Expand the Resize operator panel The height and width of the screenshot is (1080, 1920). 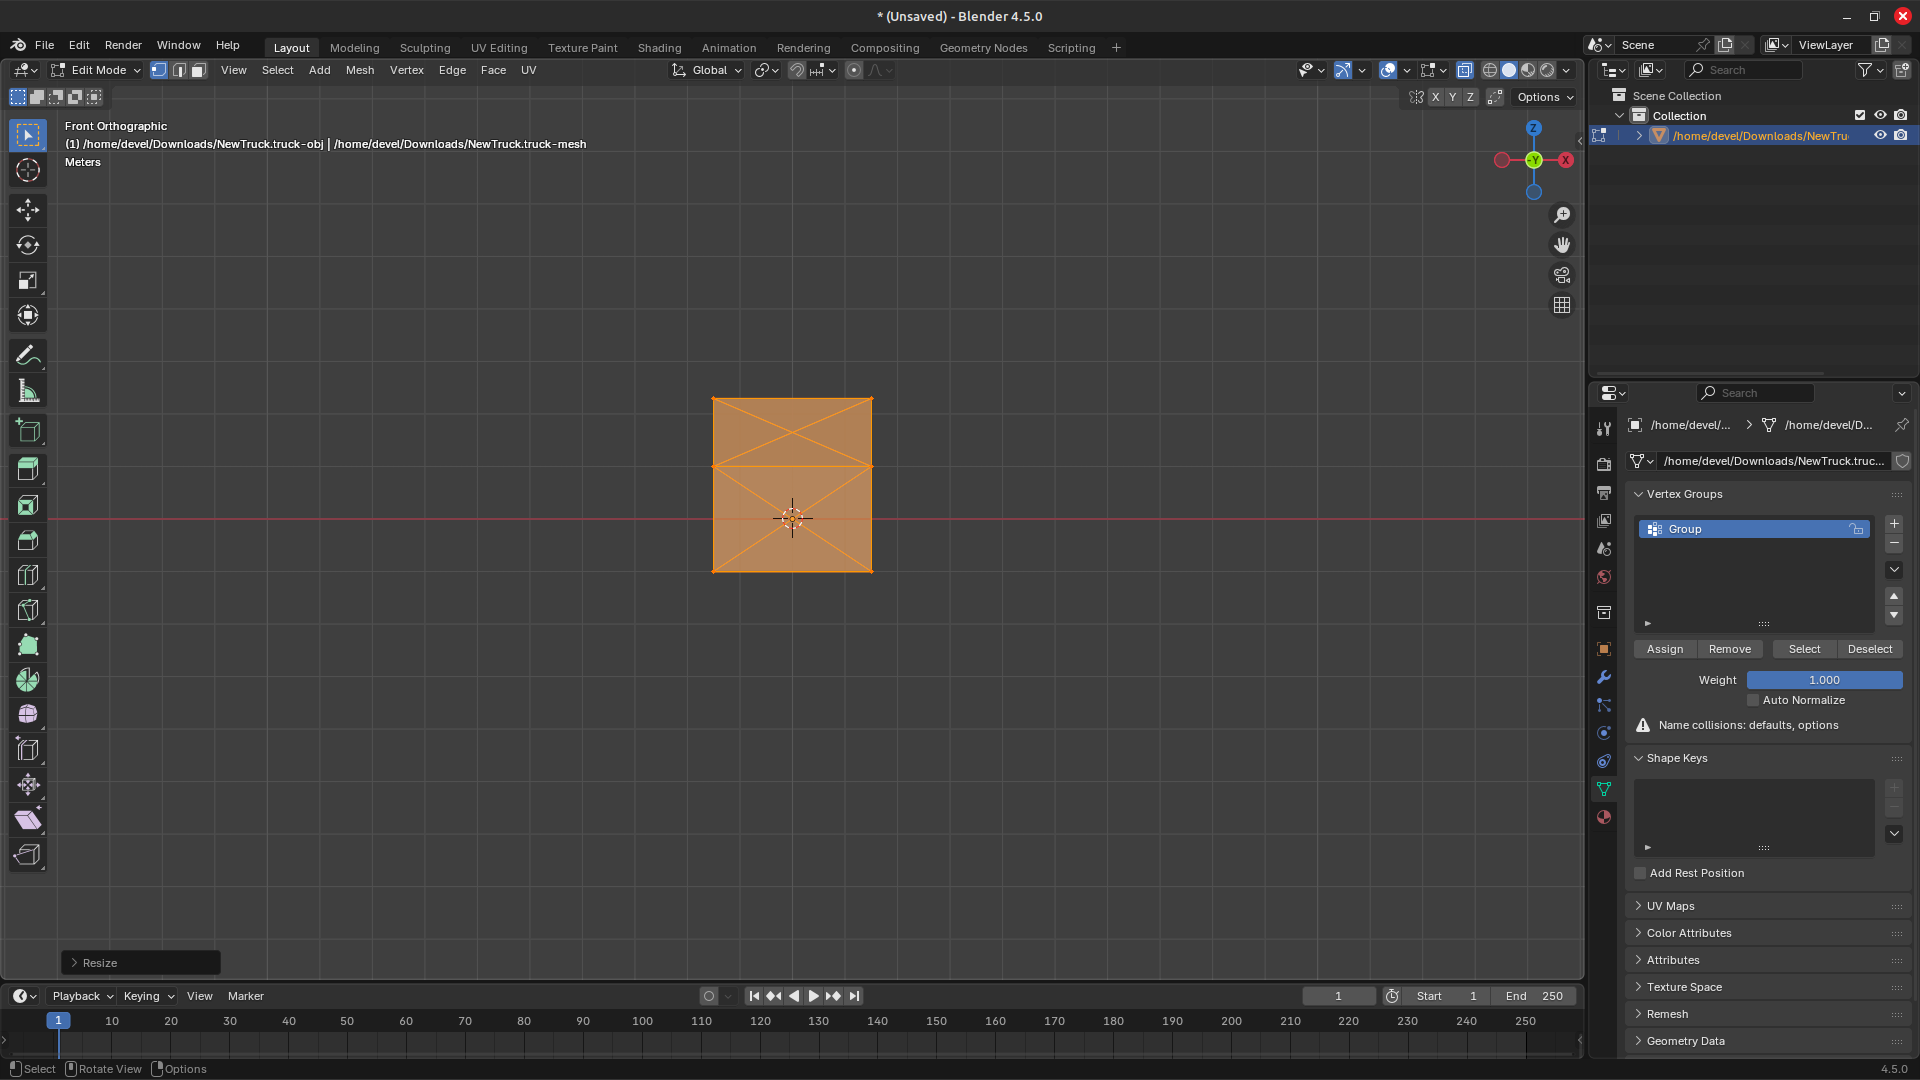pos(141,963)
